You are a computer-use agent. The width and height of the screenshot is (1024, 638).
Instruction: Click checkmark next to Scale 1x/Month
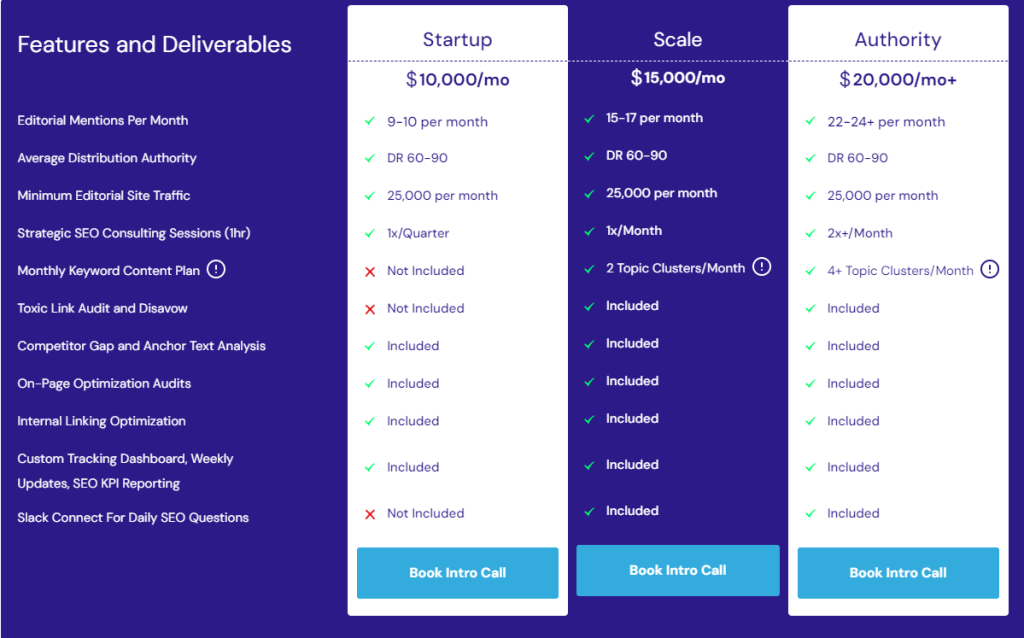pyautogui.click(x=589, y=232)
